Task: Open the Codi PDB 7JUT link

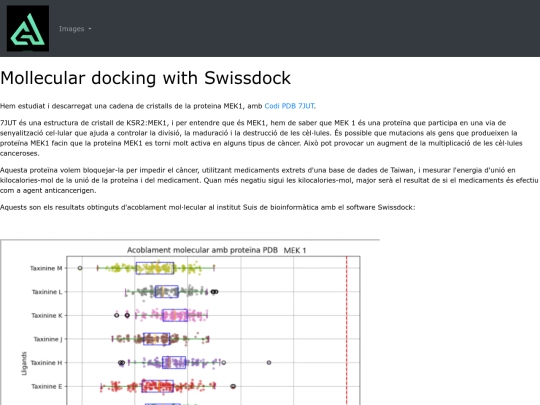Action: click(x=290, y=106)
